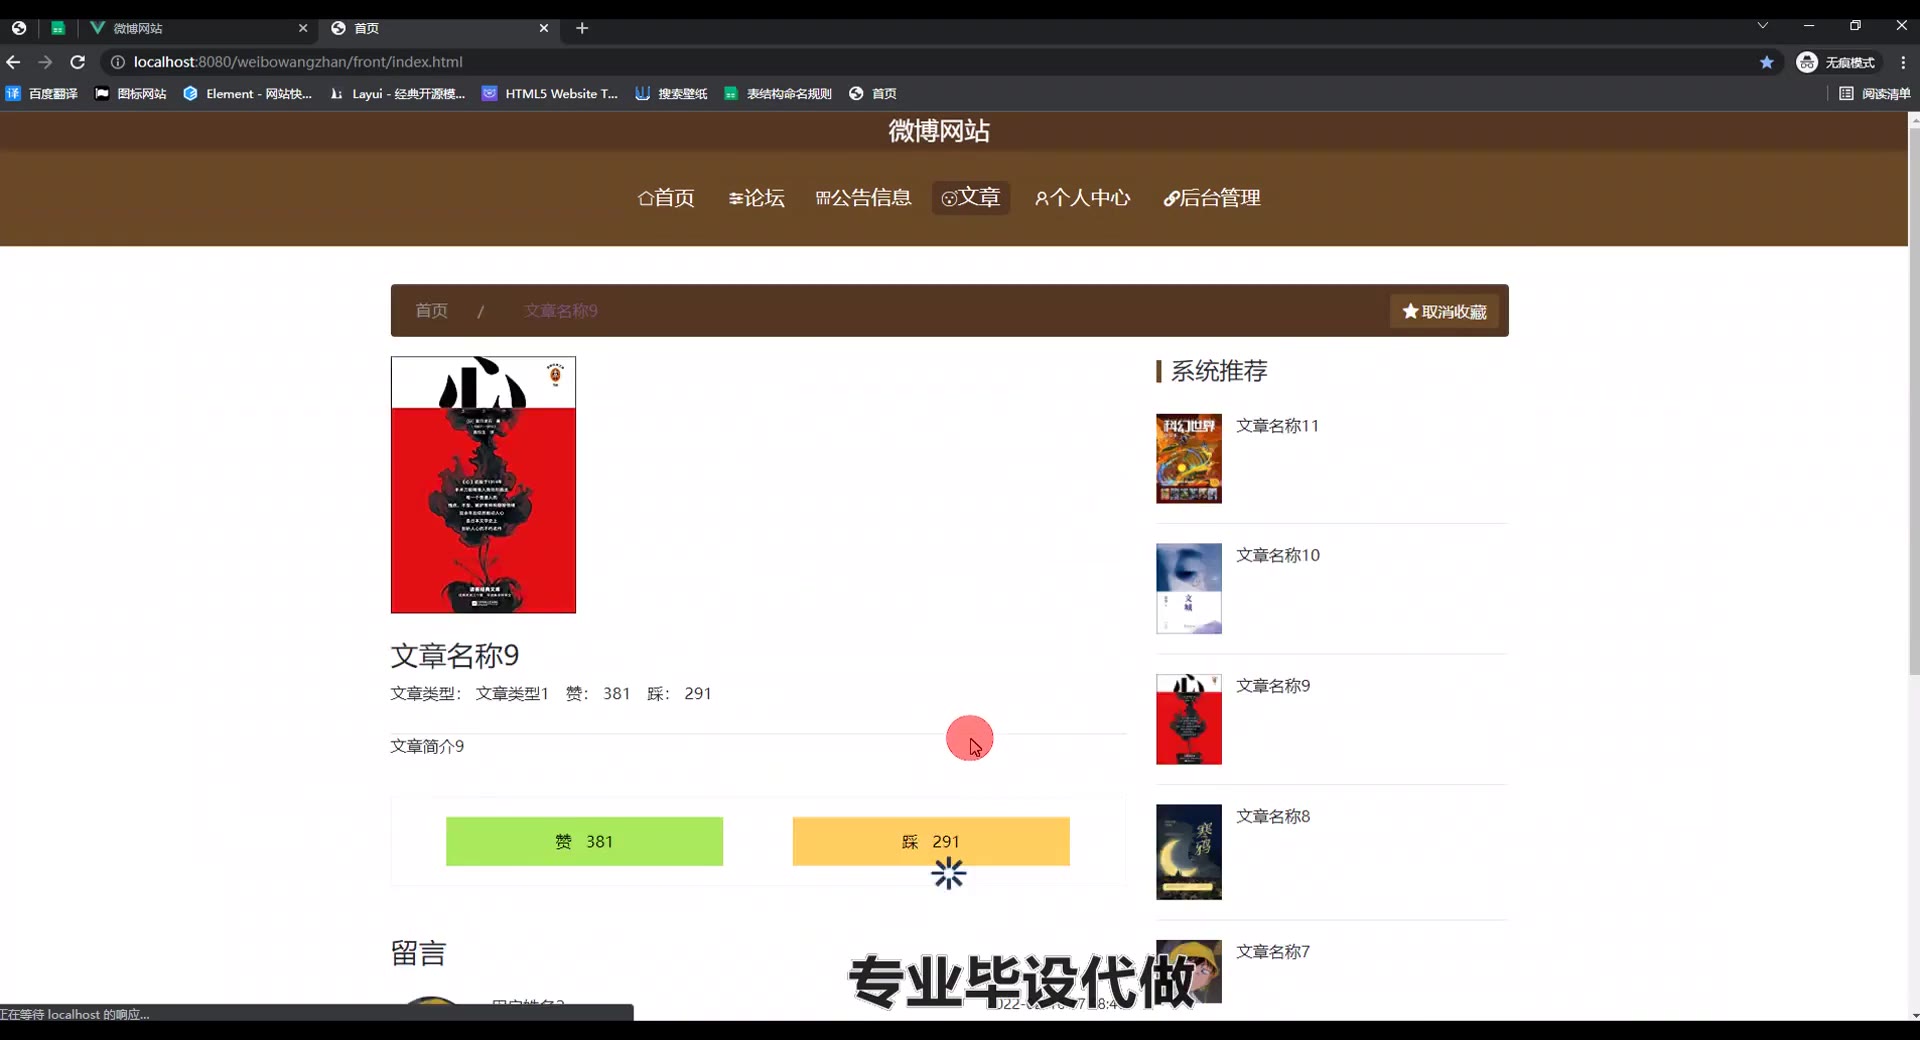
Task: Close the 首页 browser tab
Action: pos(544,28)
